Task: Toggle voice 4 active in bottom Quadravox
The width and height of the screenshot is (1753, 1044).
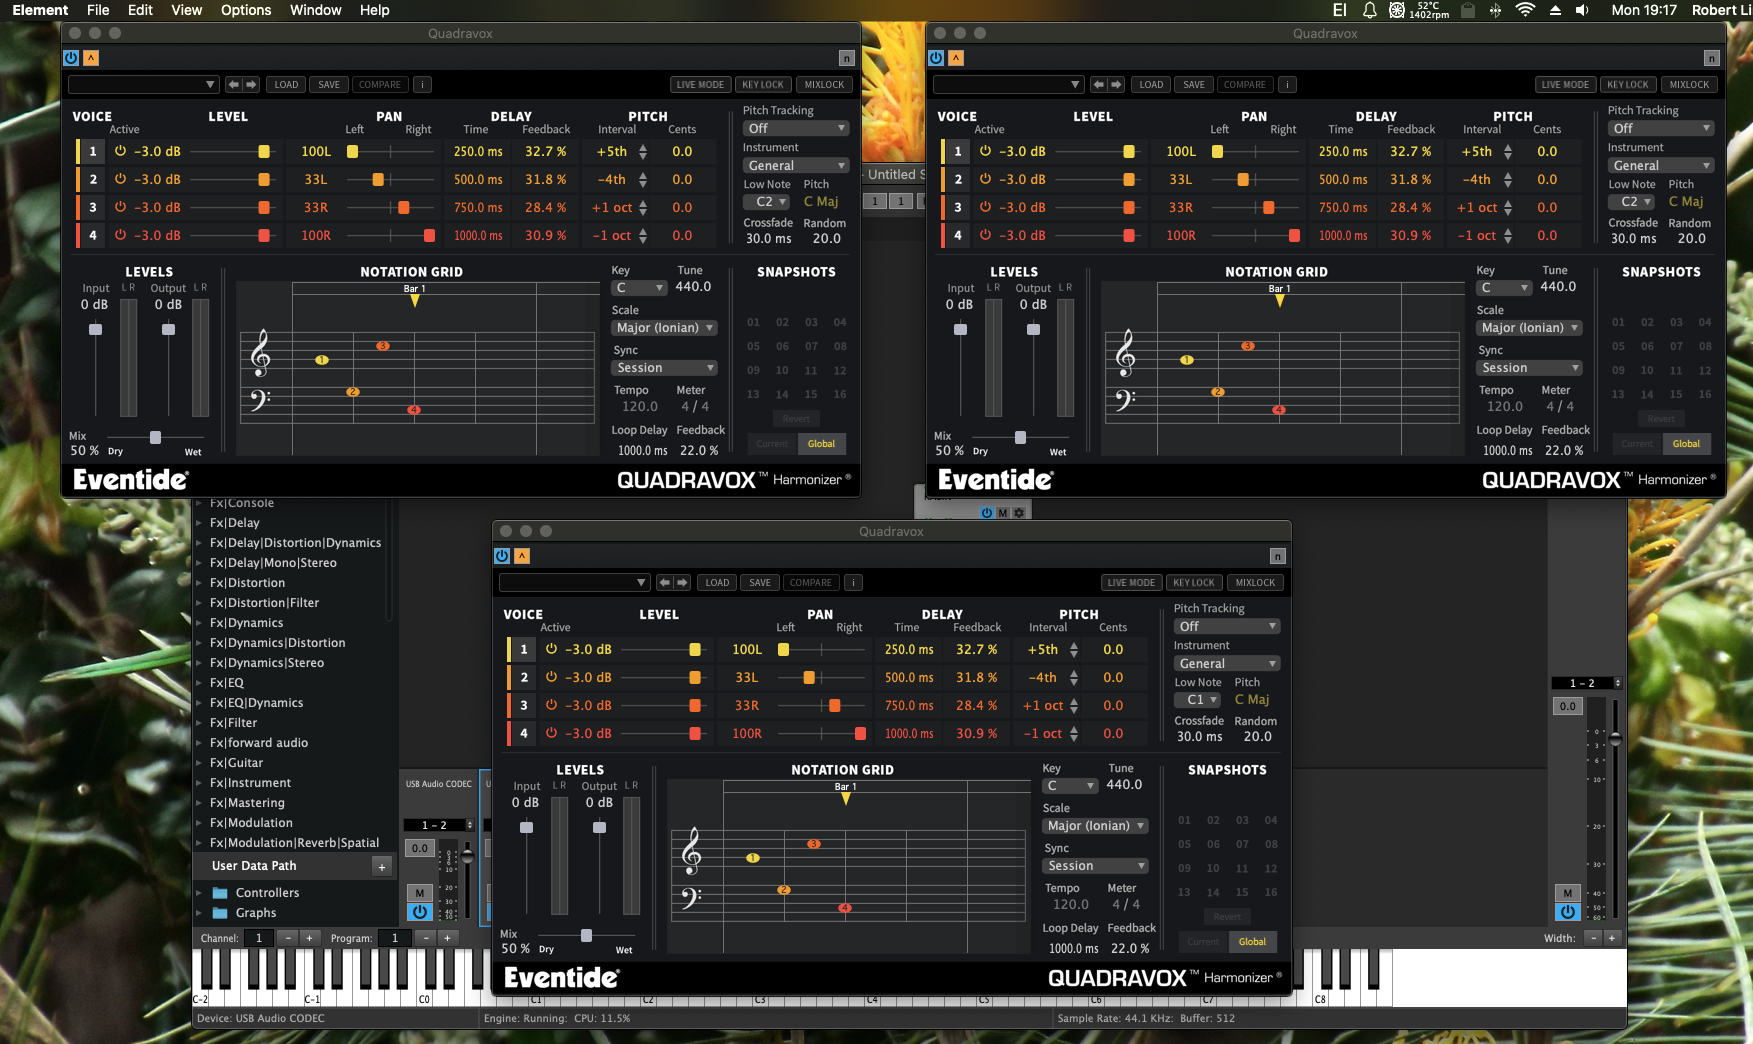Action: point(551,734)
